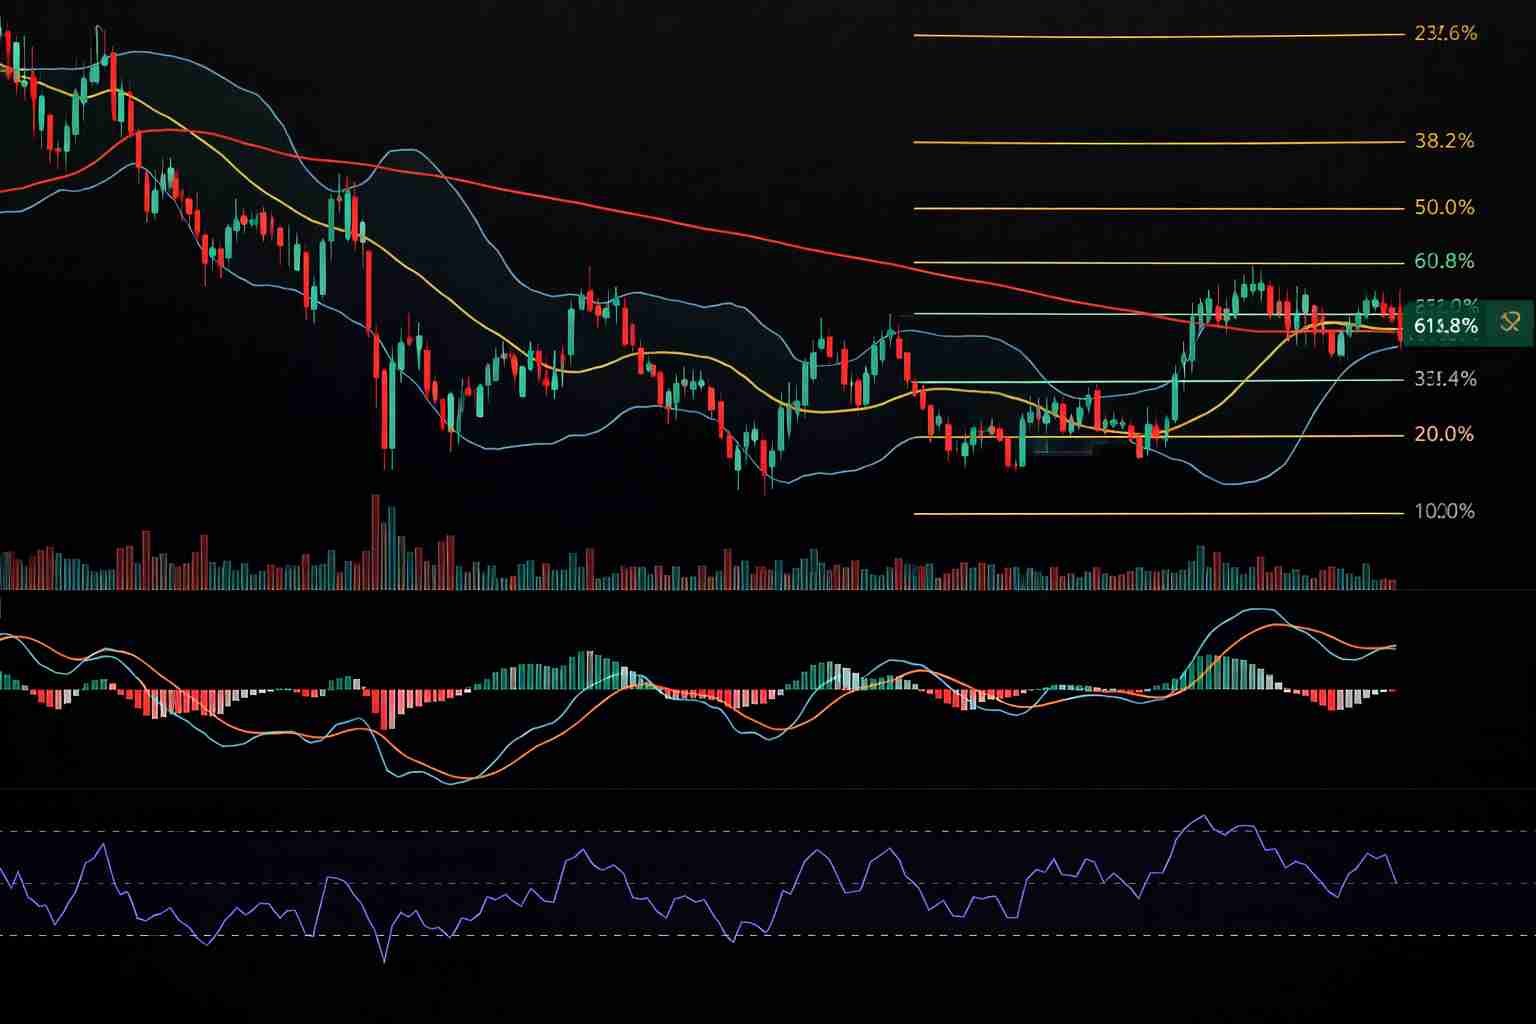Select the 38.2% Fibonacci level label
Screen dimensions: 1536x1024
pyautogui.click(x=1444, y=141)
